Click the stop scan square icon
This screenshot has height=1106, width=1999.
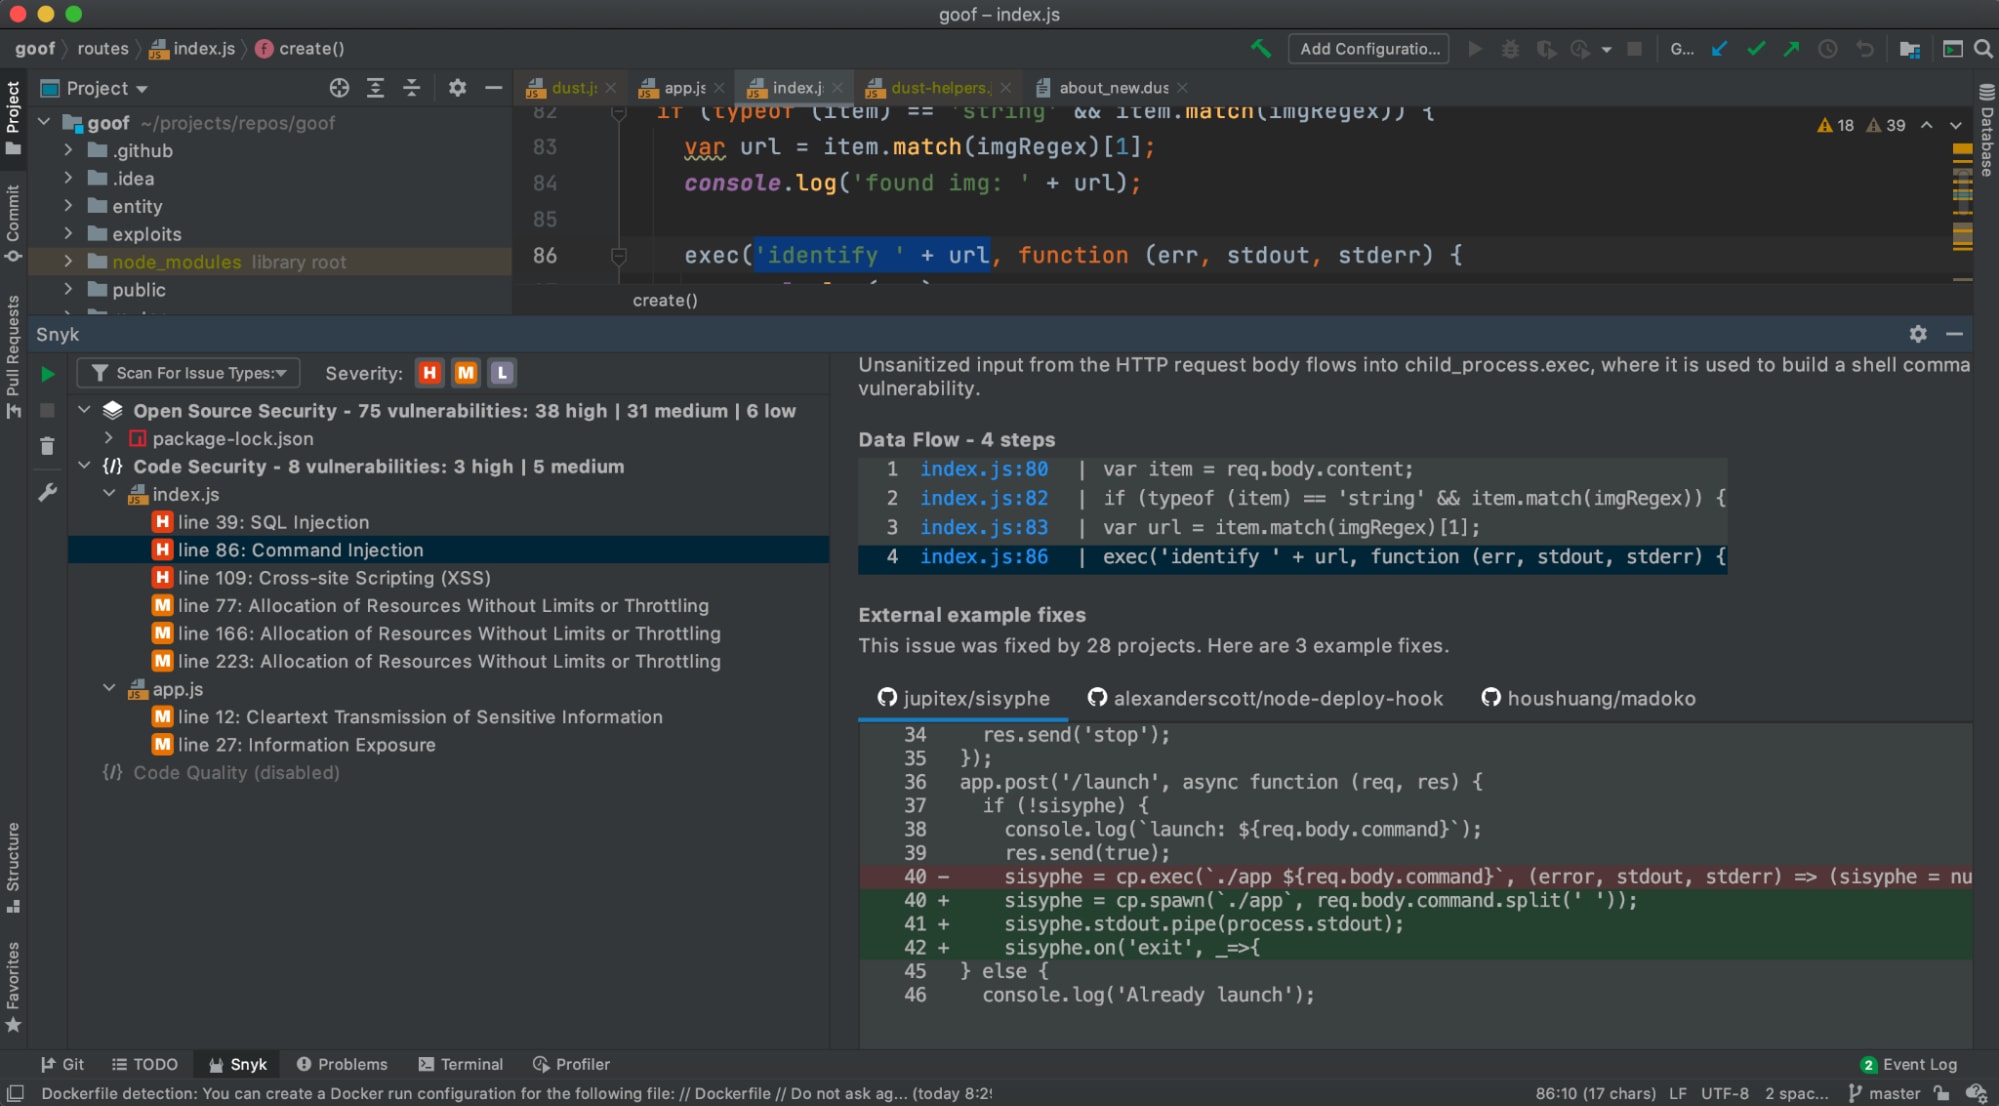[x=47, y=410]
